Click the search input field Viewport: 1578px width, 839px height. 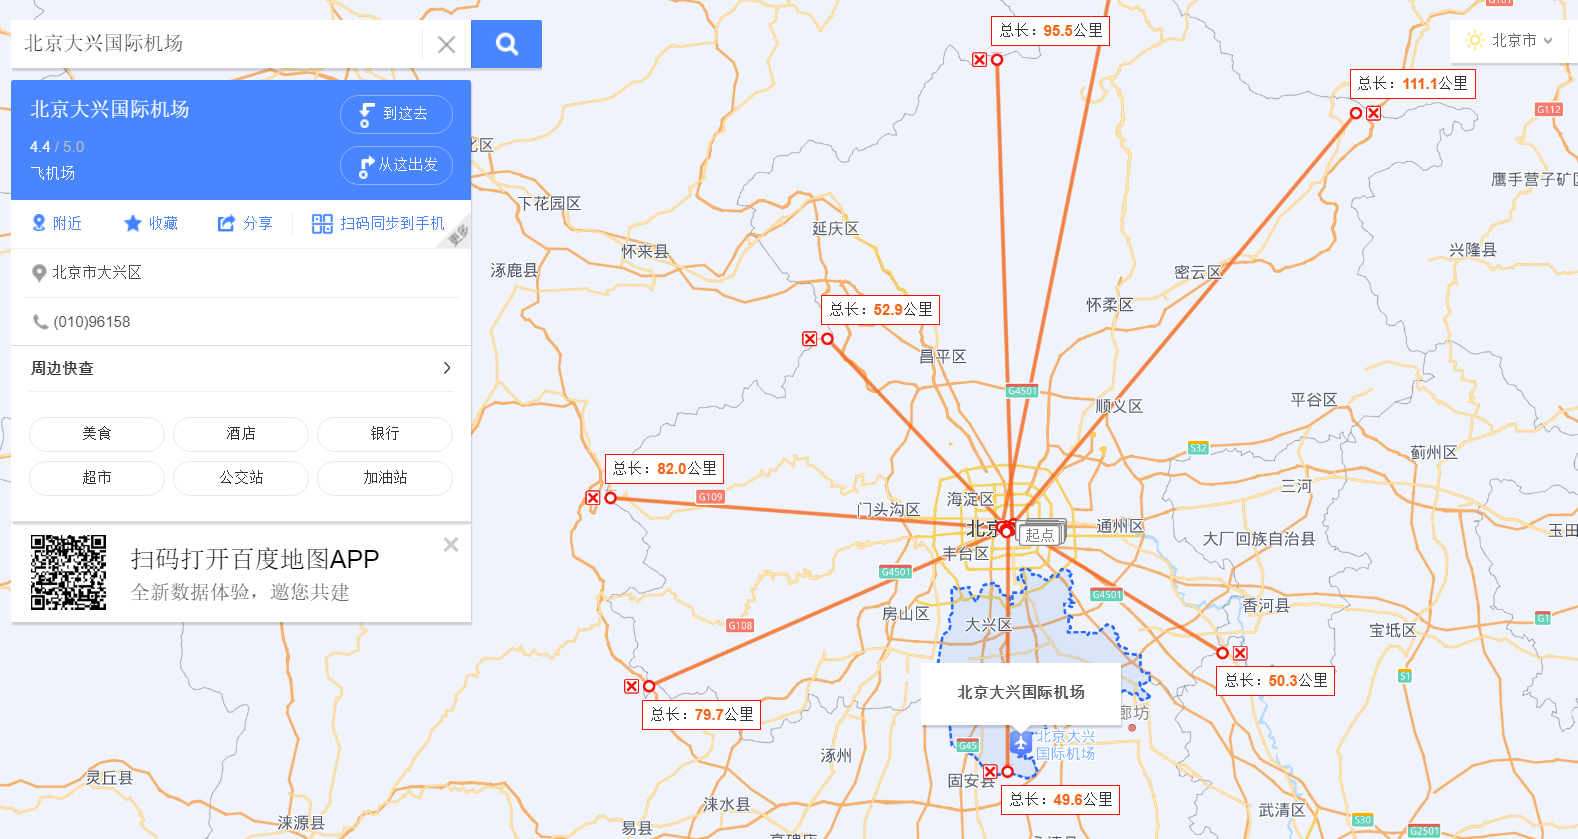click(x=220, y=44)
